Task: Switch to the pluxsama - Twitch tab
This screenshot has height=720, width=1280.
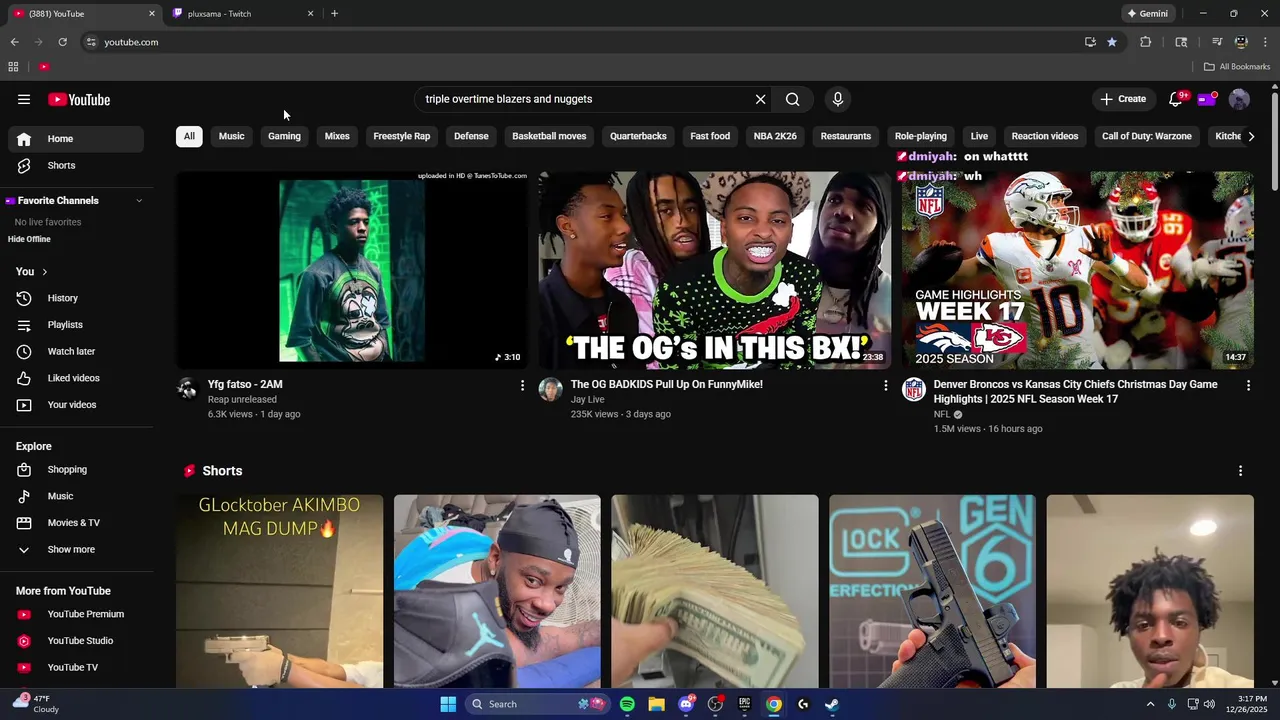Action: point(240,14)
